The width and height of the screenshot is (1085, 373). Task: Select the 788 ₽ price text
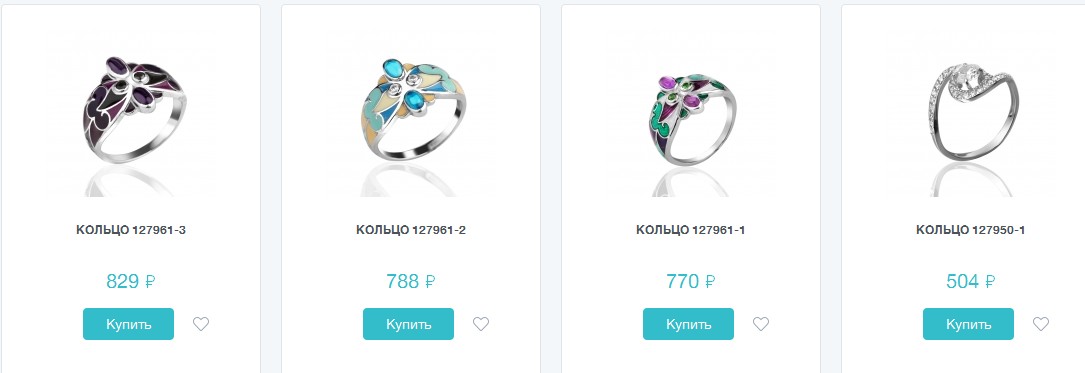(411, 281)
